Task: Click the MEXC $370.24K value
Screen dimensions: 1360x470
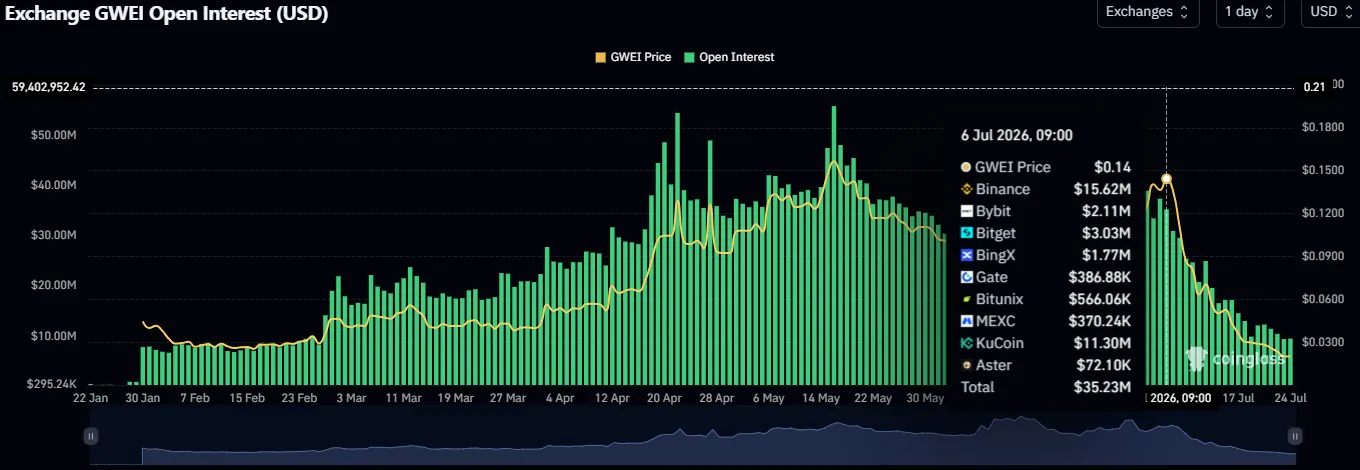Action: point(1101,321)
